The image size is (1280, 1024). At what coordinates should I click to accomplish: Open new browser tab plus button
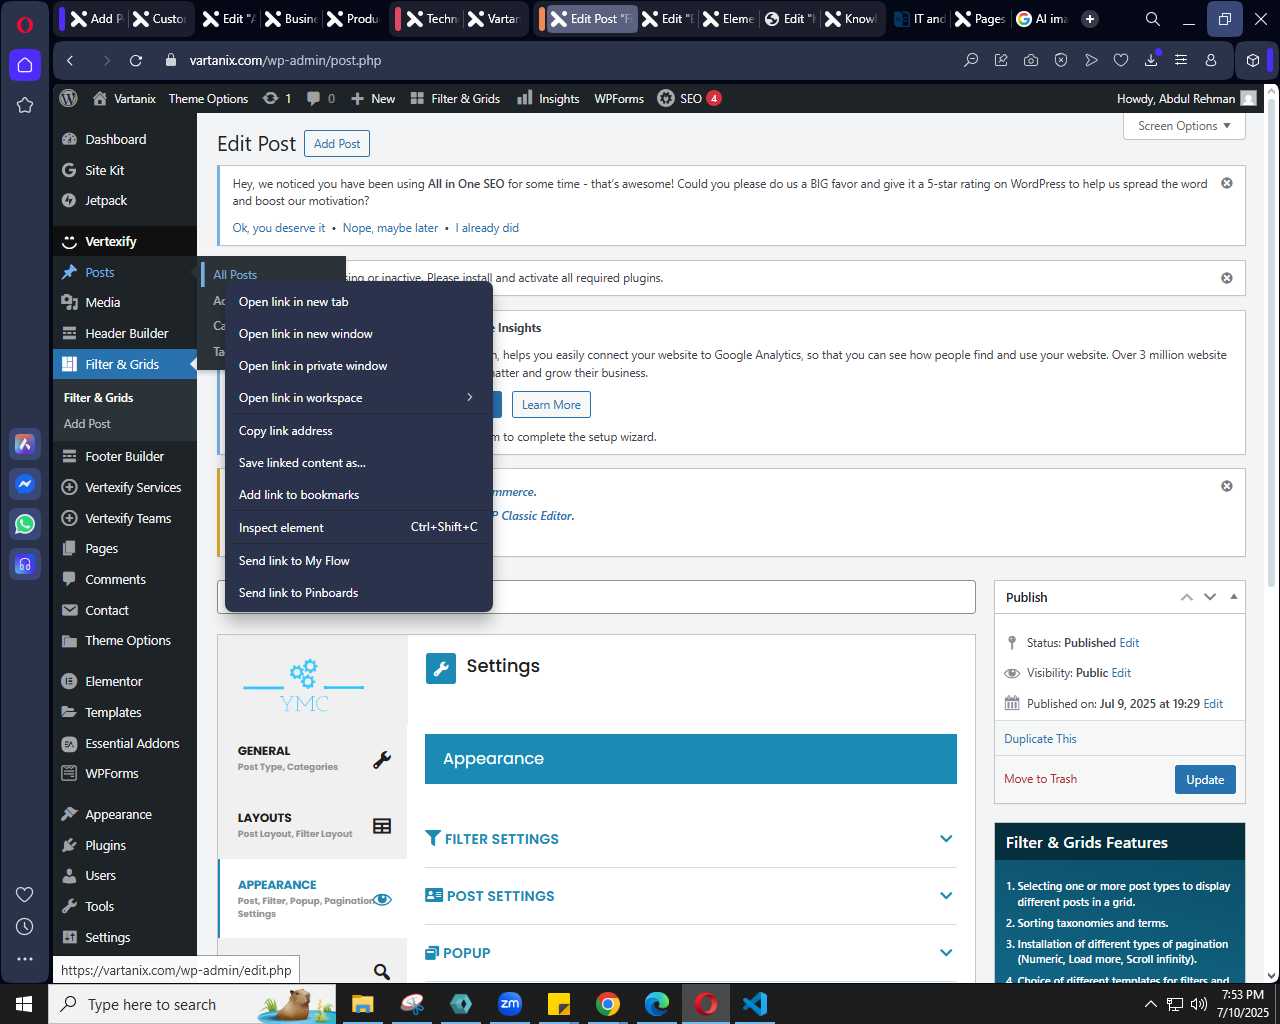[1090, 19]
